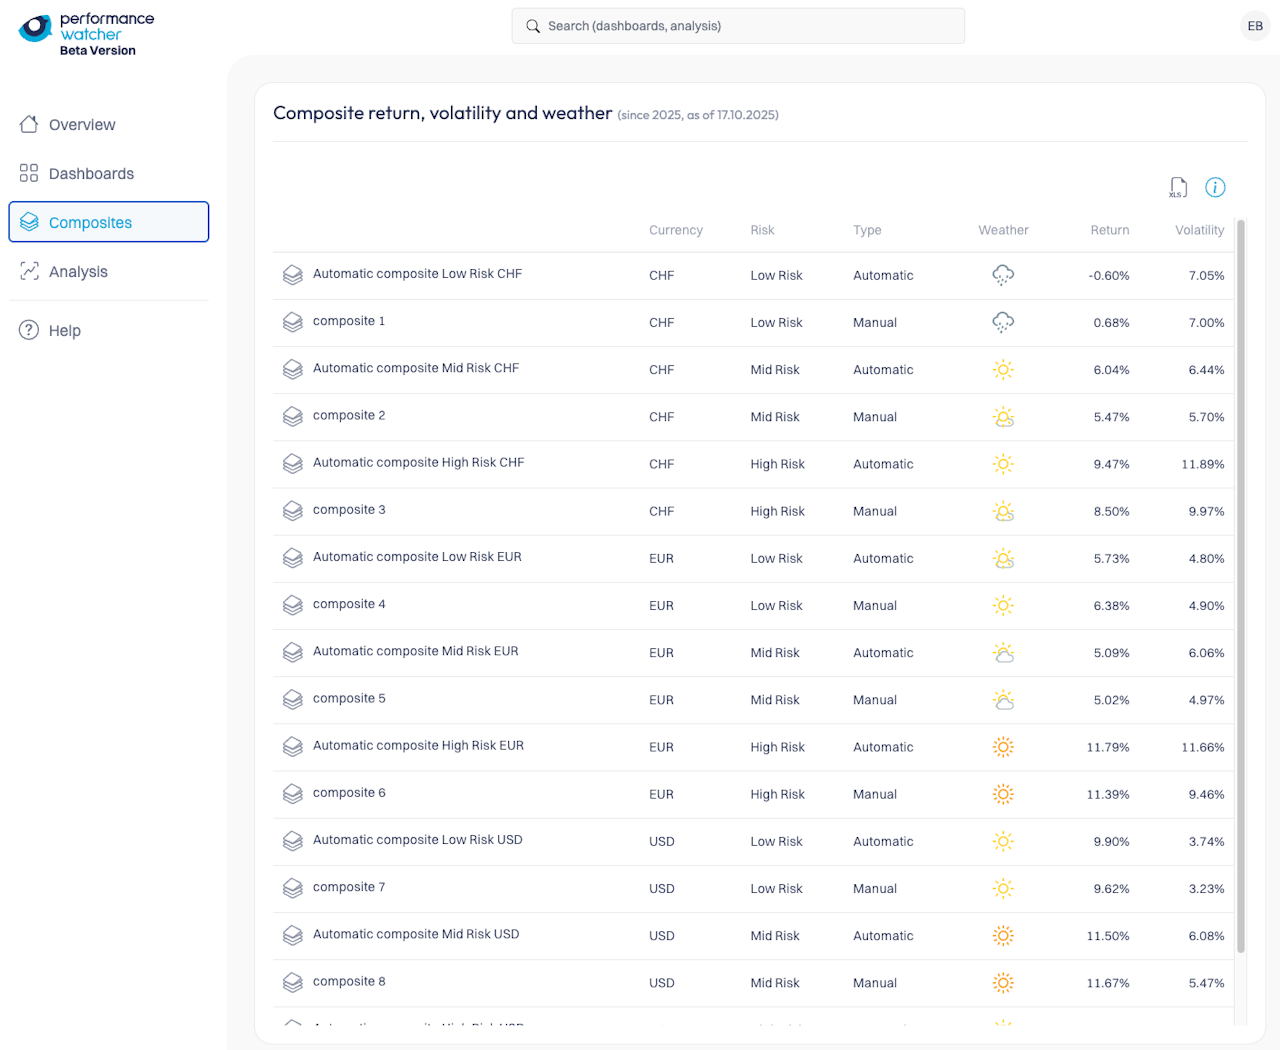The height and width of the screenshot is (1050, 1280).
Task: Open the Analysis section
Action: (x=78, y=272)
